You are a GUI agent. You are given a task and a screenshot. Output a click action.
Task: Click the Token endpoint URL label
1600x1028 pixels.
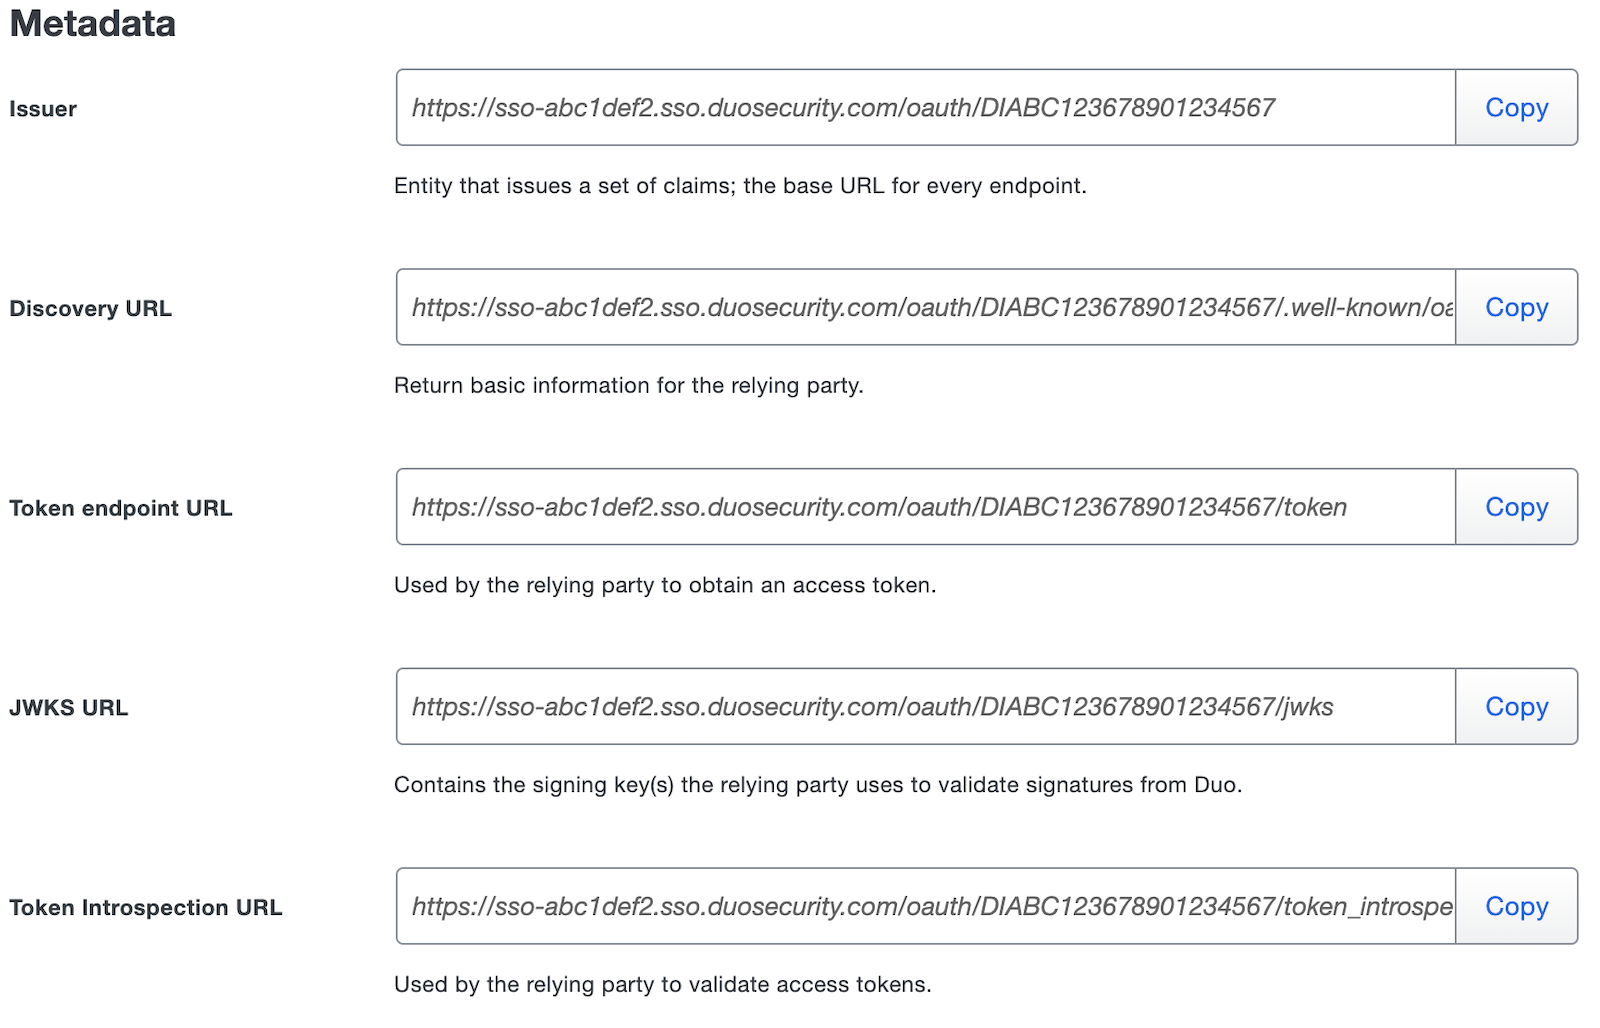(x=120, y=508)
